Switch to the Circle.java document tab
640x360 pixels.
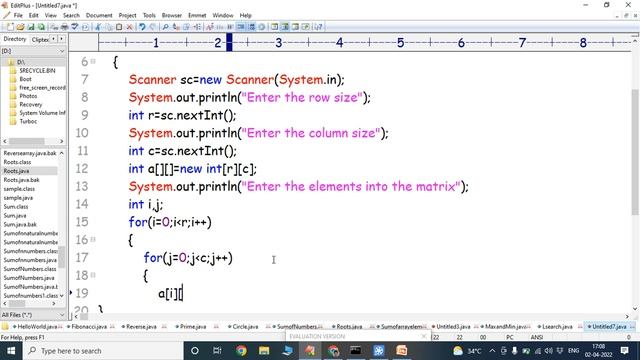point(245,327)
